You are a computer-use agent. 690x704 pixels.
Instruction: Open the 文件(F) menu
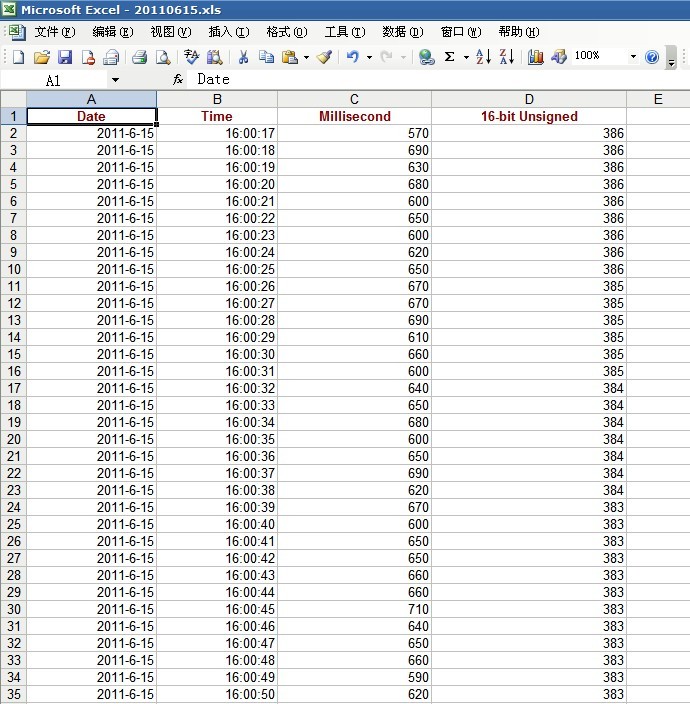point(55,32)
